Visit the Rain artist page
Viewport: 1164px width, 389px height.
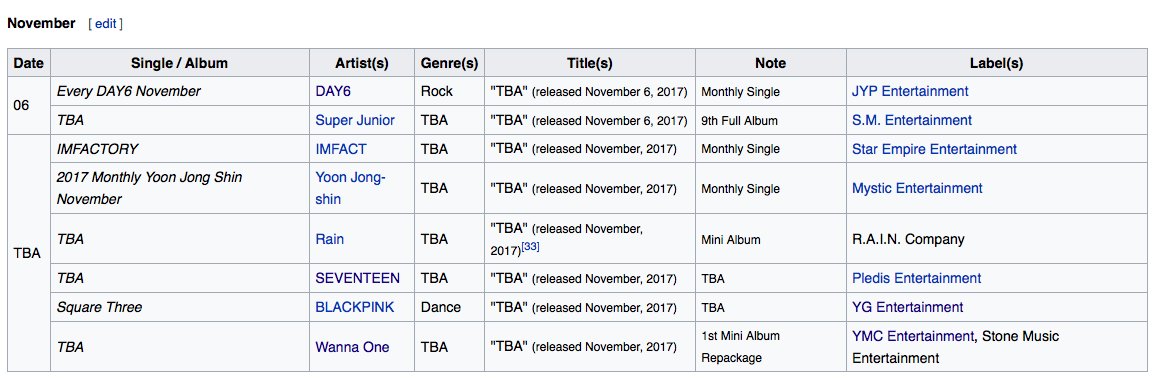tap(330, 239)
